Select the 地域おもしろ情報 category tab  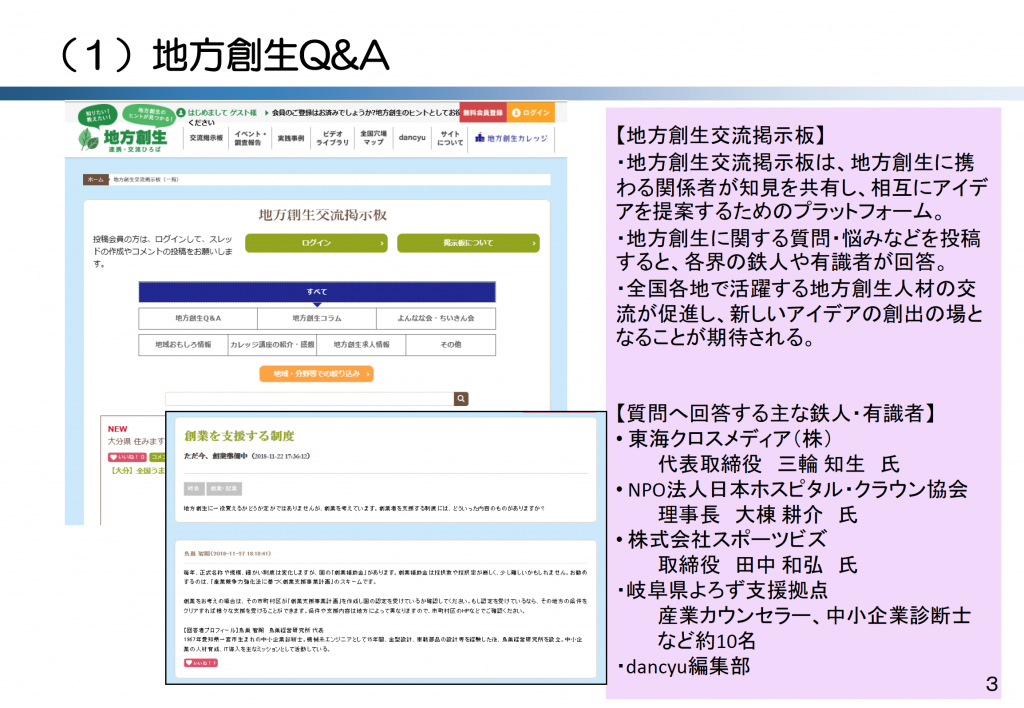click(183, 344)
